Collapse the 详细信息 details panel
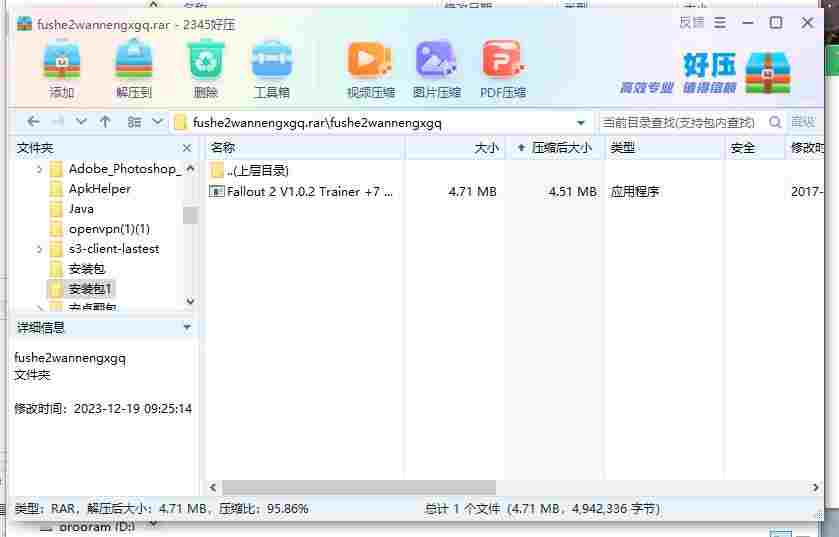The width and height of the screenshot is (839, 537). pyautogui.click(x=187, y=326)
